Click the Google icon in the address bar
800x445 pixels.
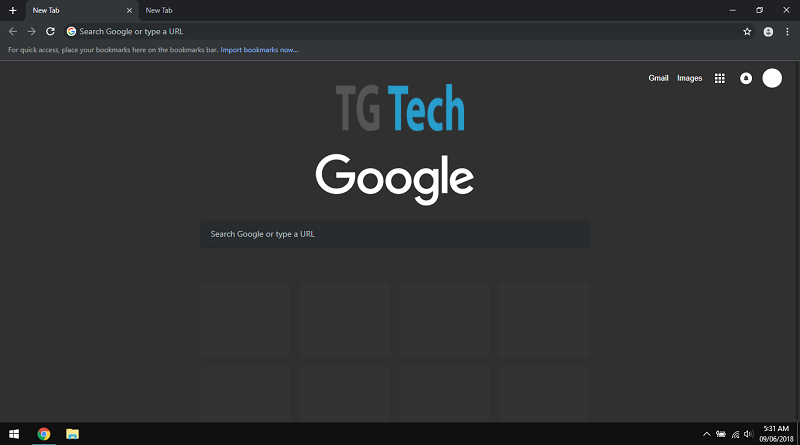(x=71, y=32)
